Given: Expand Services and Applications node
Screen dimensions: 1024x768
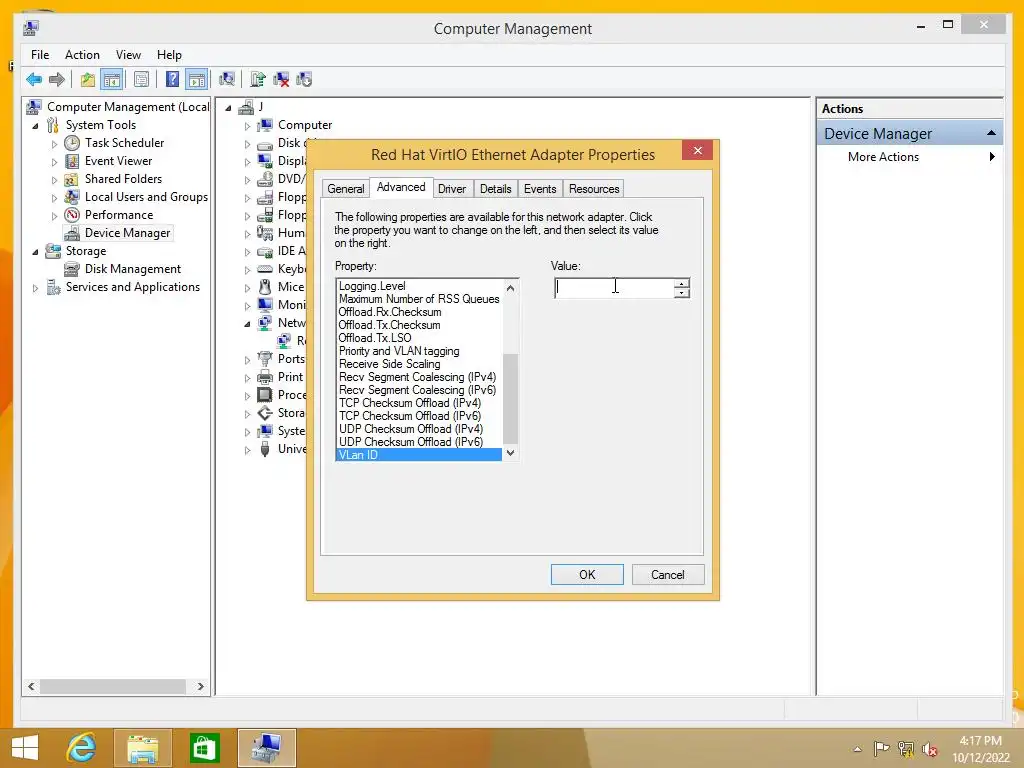Looking at the screenshot, I should pos(35,287).
